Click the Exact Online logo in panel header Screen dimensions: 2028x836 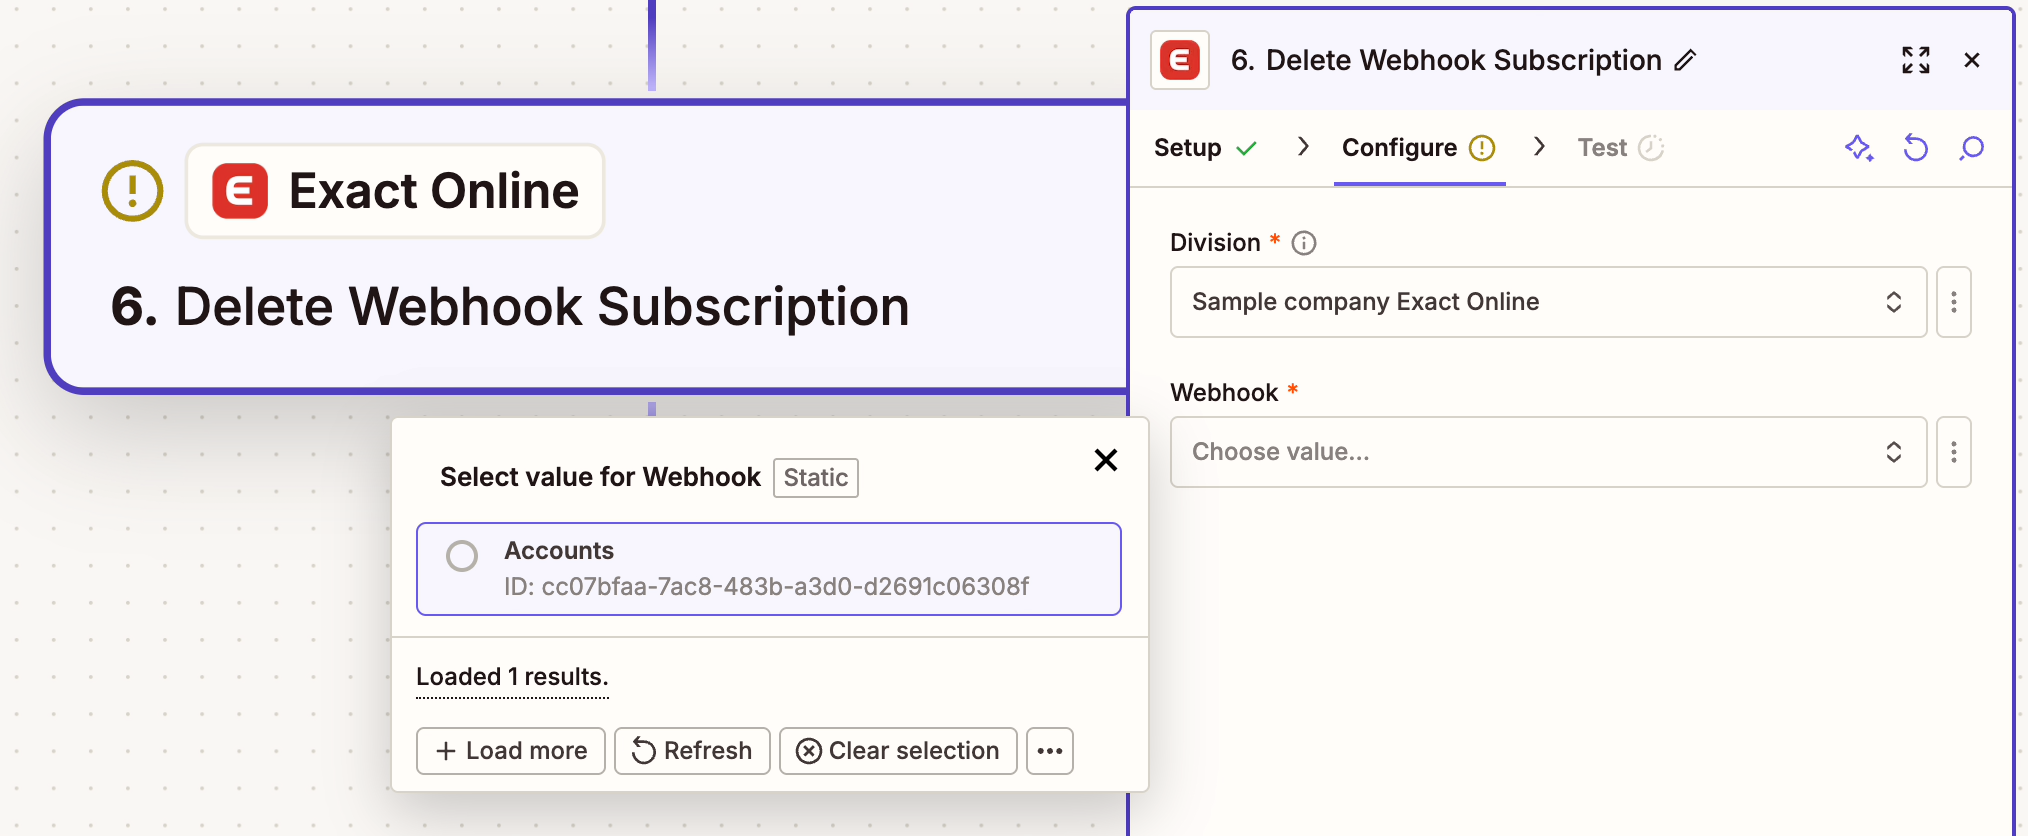tap(1180, 60)
